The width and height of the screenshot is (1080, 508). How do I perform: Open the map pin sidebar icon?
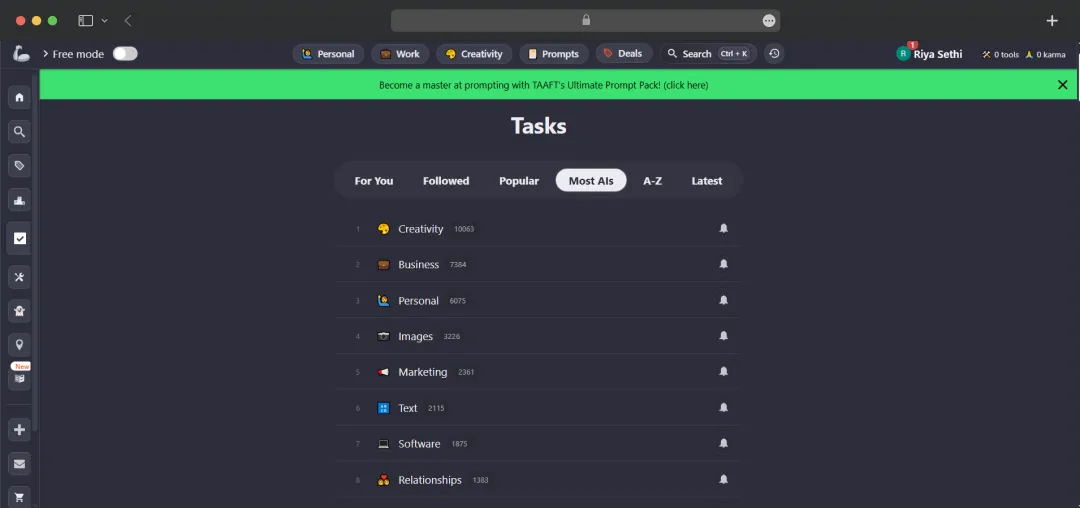(19, 344)
